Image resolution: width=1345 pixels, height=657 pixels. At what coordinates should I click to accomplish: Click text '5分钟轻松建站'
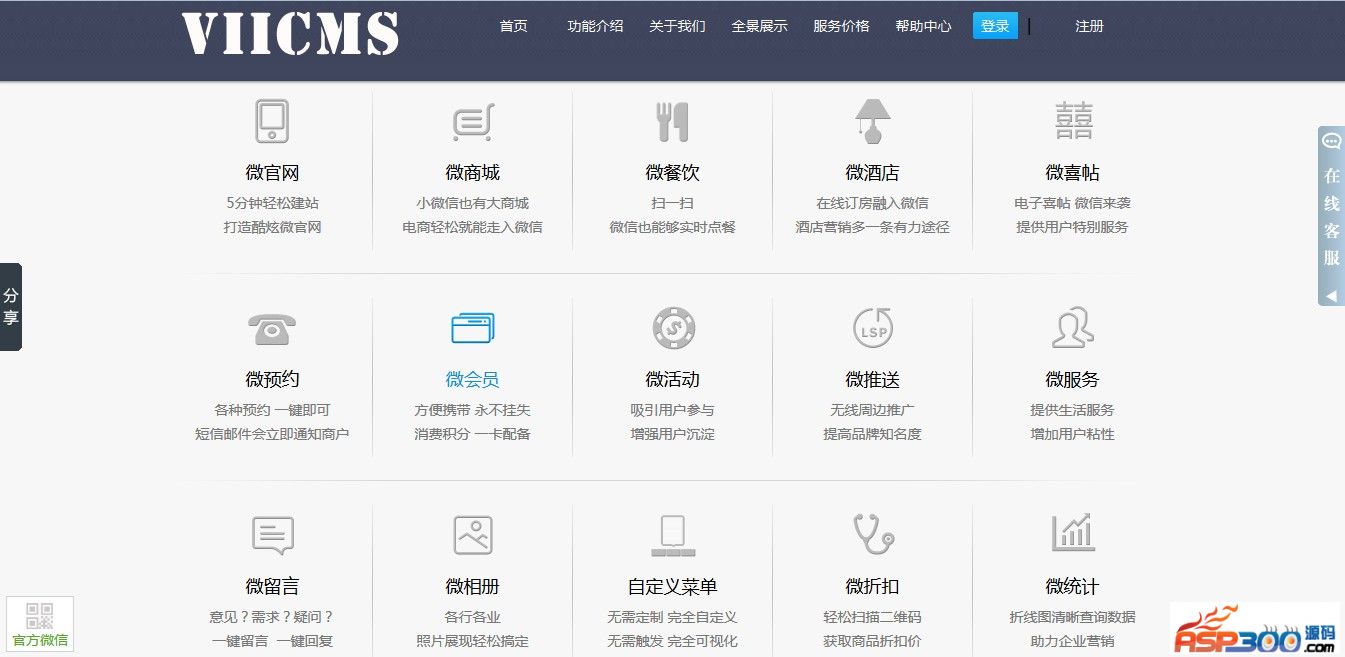[x=272, y=203]
